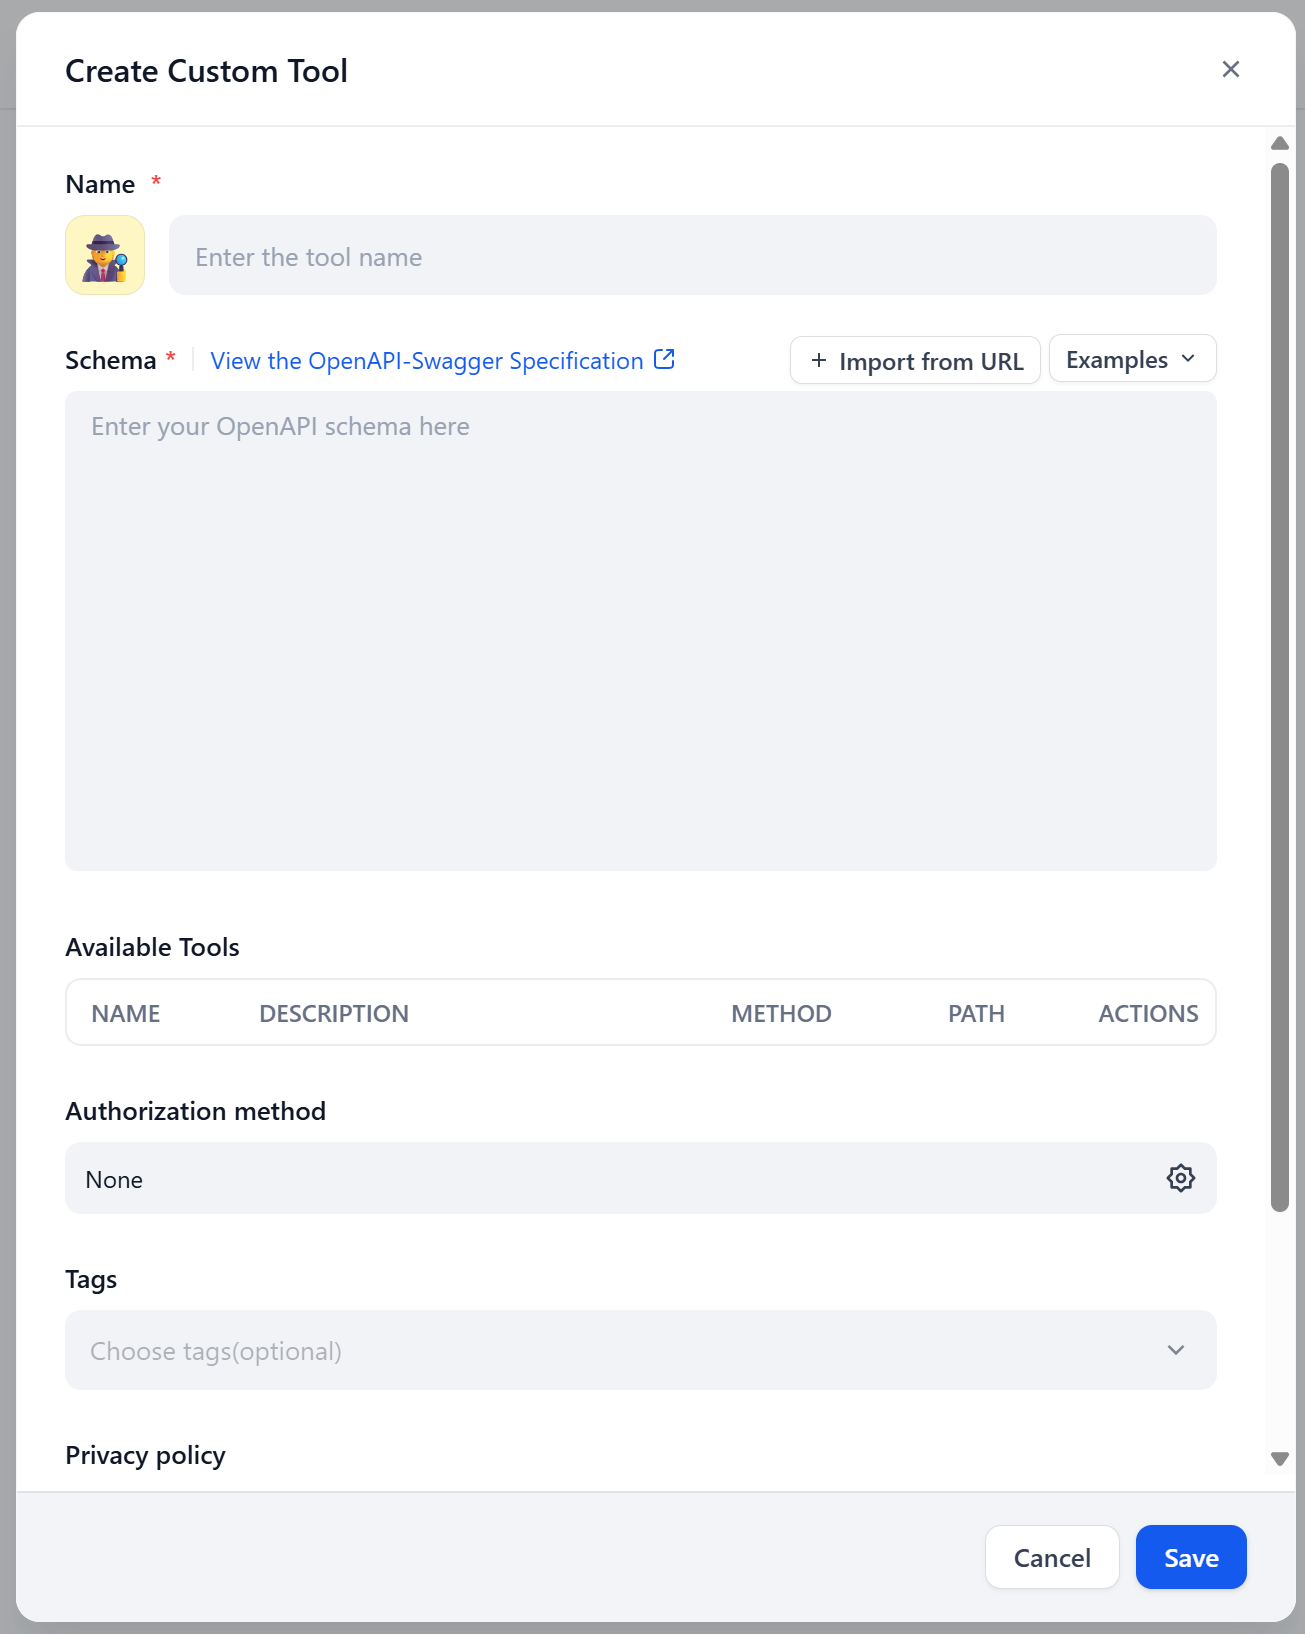Click the Save button
This screenshot has height=1634, width=1305.
tap(1190, 1557)
